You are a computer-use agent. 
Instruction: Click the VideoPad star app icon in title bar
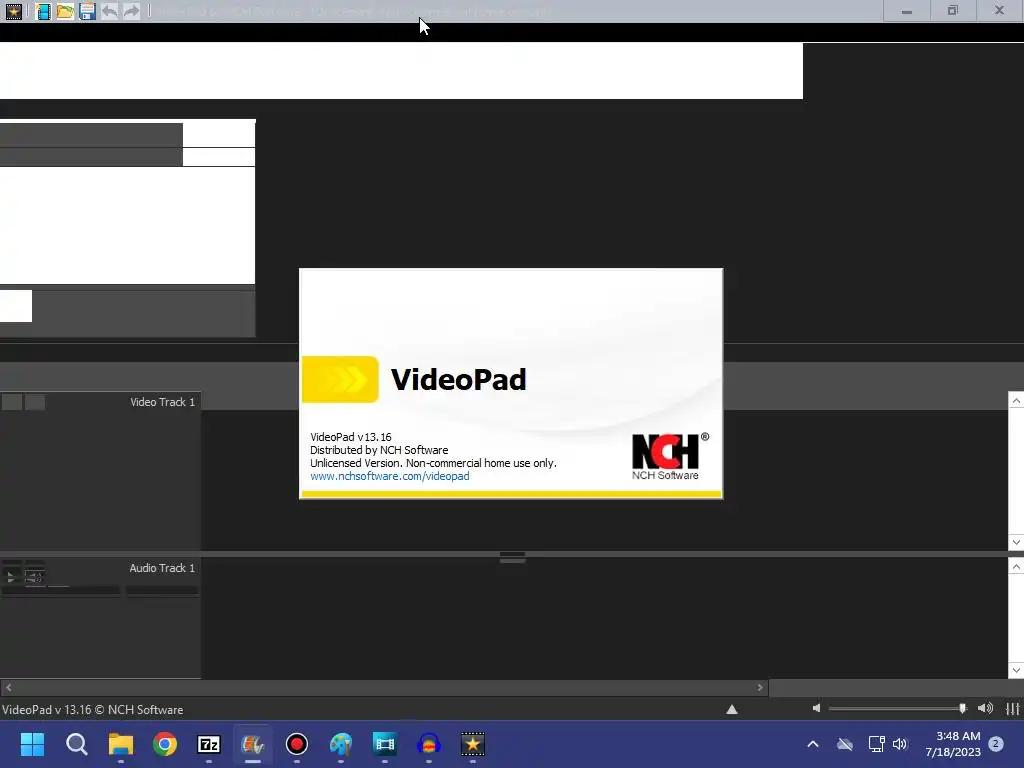(x=14, y=11)
